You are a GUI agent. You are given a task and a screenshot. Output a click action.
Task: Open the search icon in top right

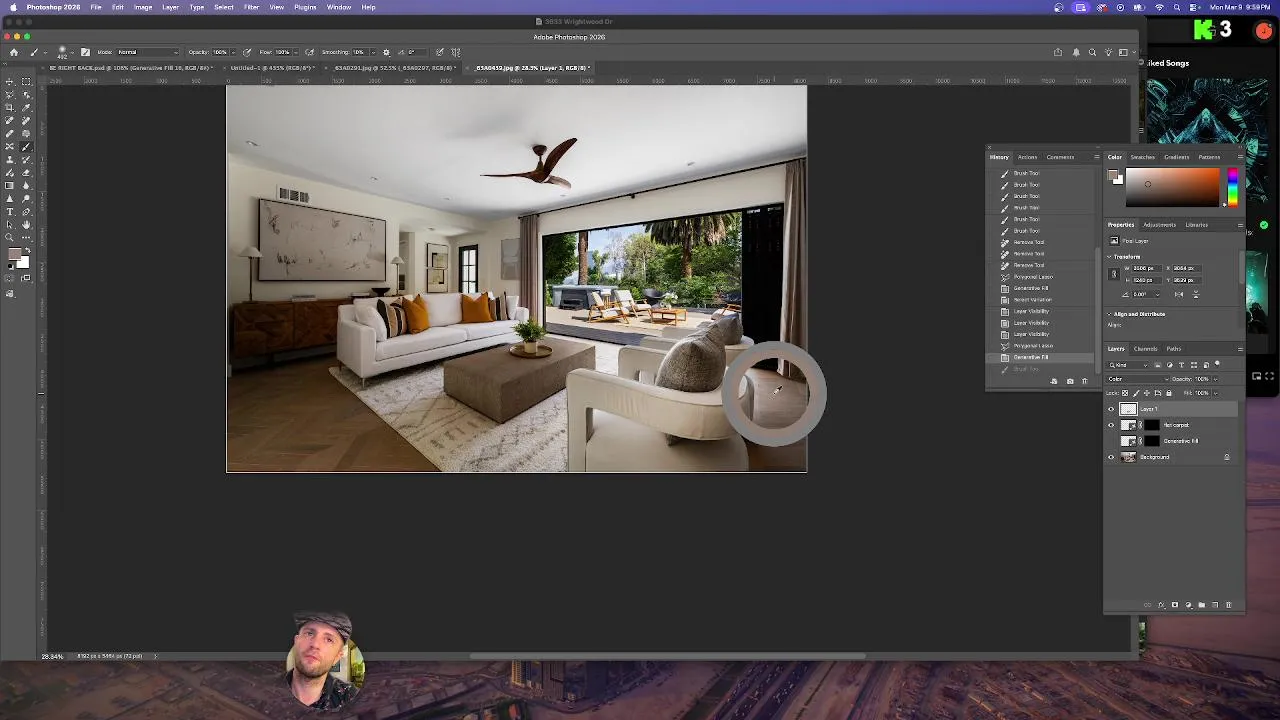coord(1092,52)
